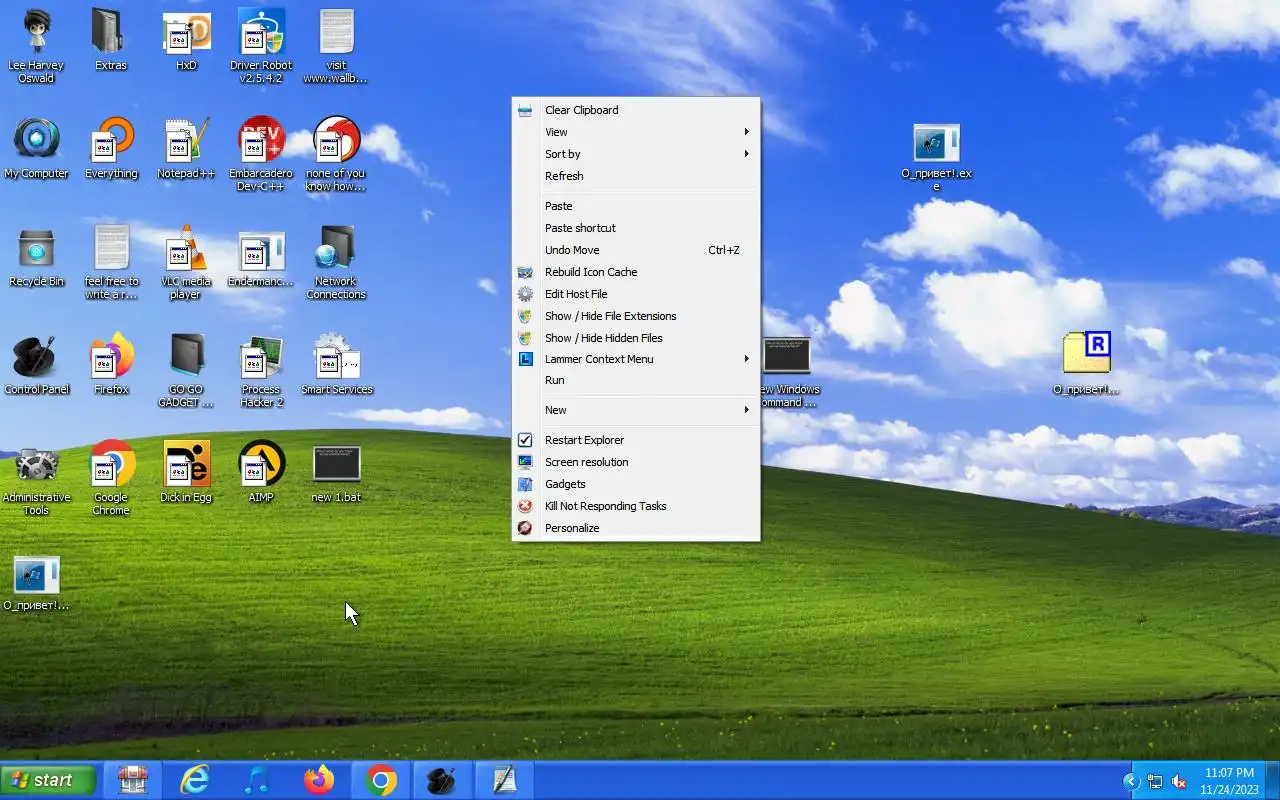Select the visit www.wallb... text file

click(x=336, y=45)
